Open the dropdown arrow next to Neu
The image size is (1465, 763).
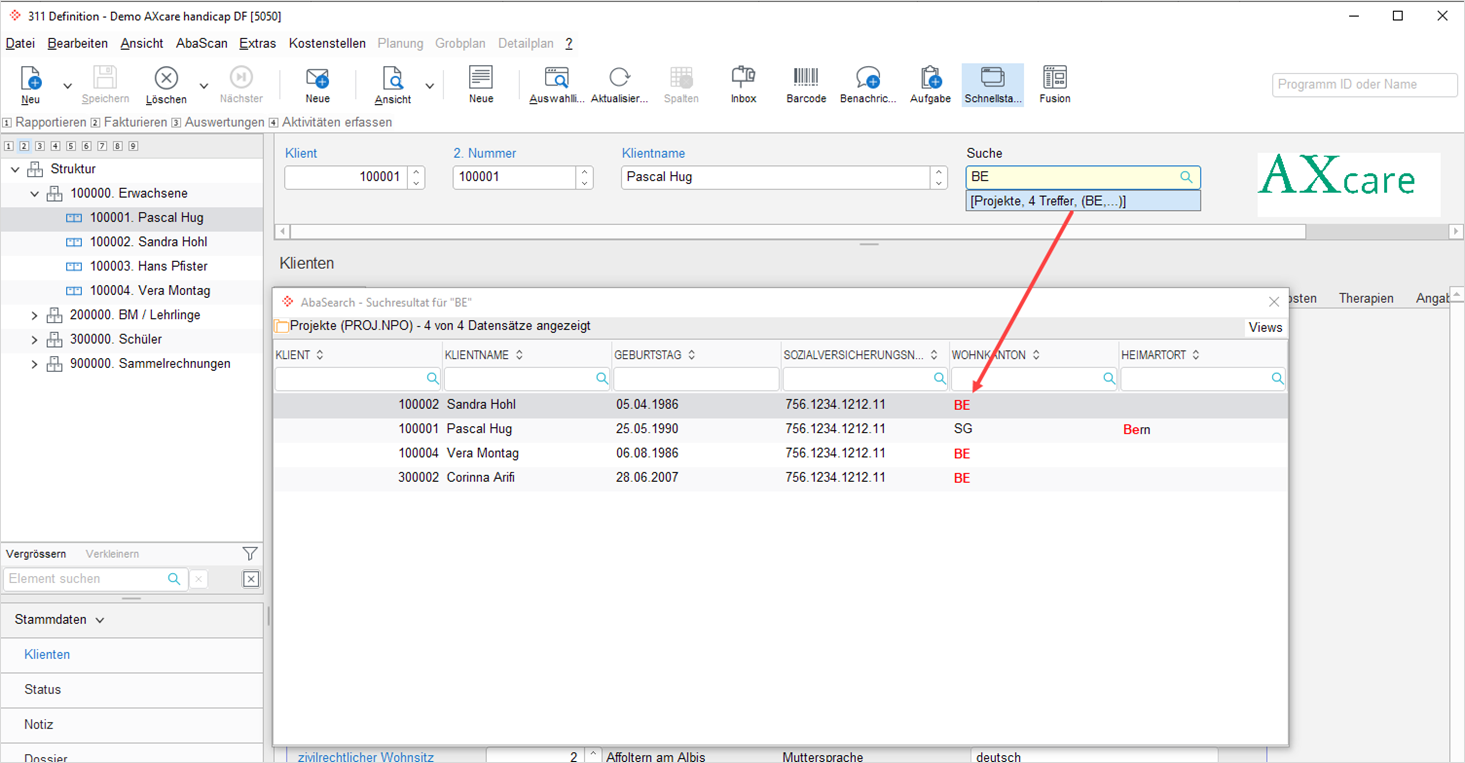[x=67, y=86]
